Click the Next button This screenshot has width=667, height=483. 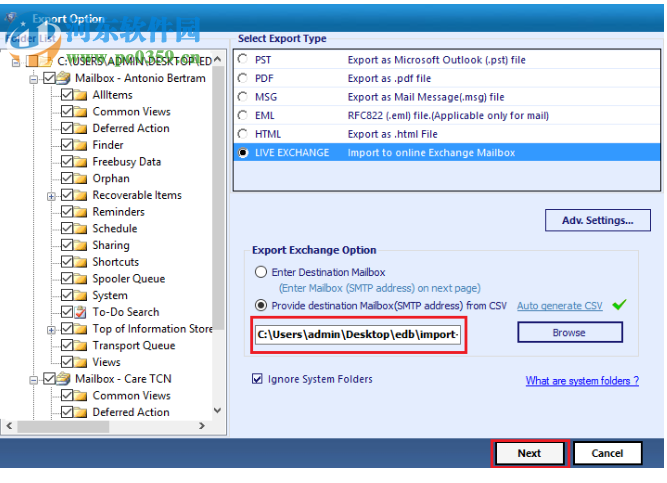[x=529, y=453]
